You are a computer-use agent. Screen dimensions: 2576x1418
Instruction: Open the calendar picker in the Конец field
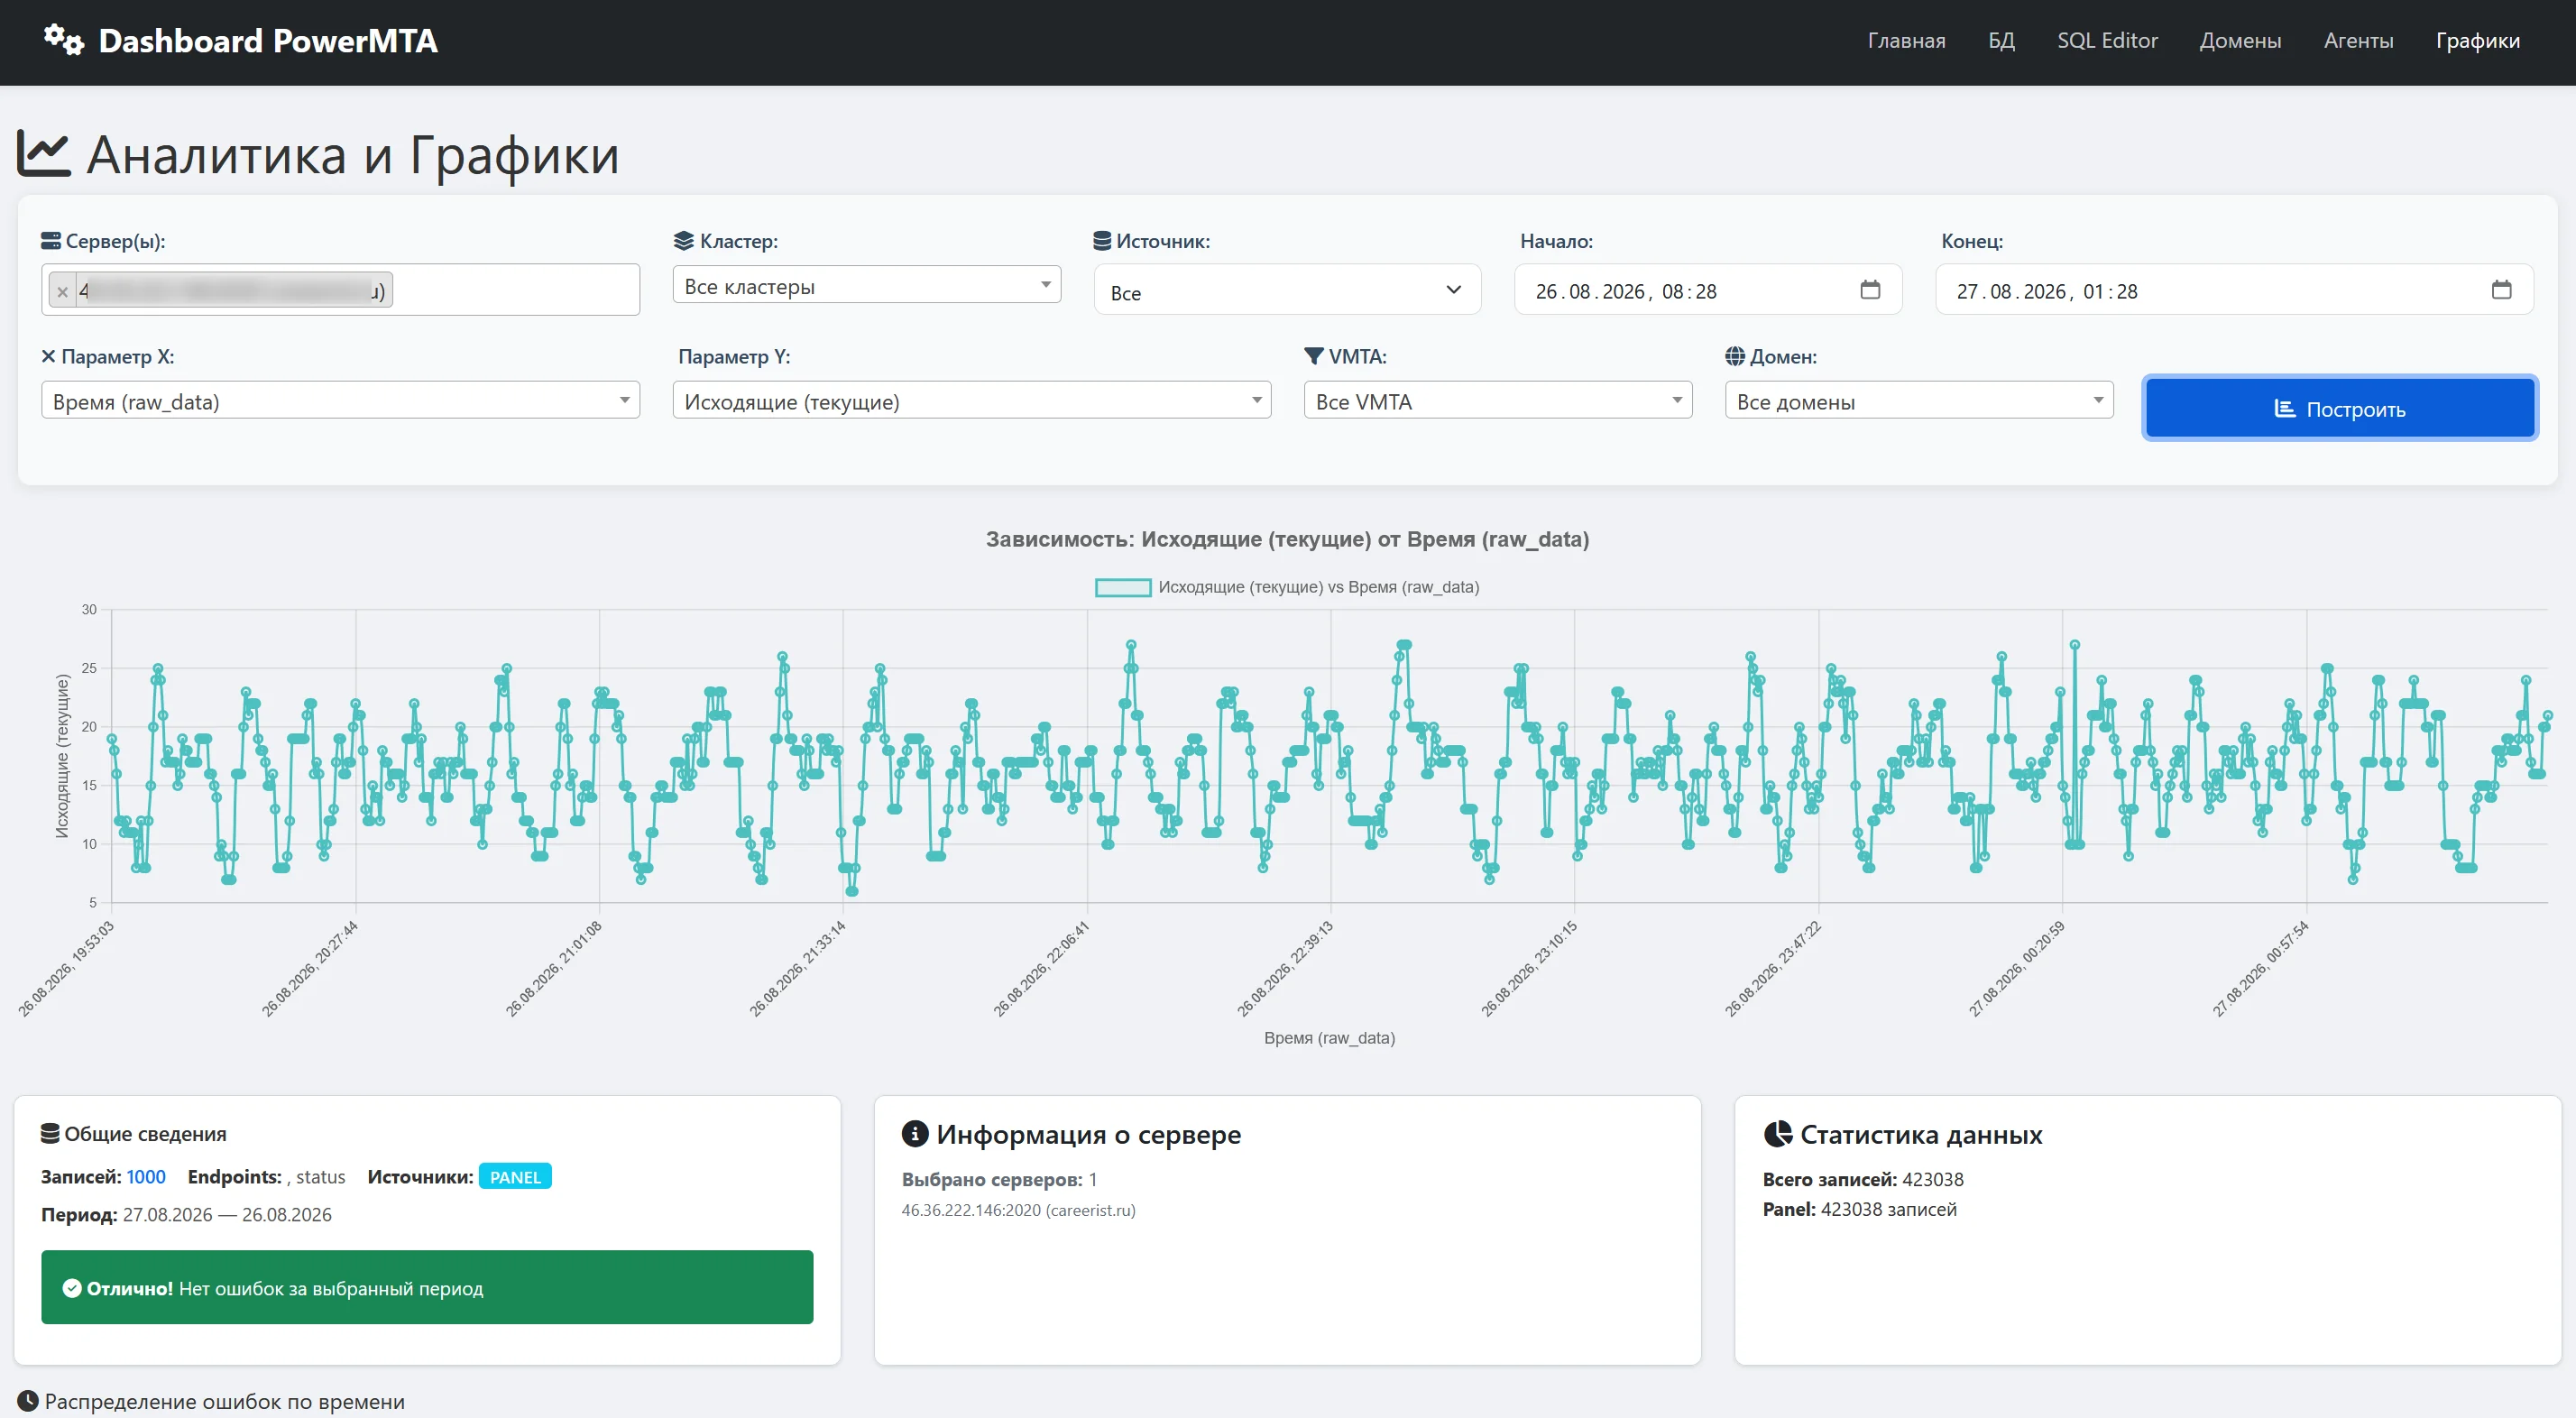click(2500, 290)
